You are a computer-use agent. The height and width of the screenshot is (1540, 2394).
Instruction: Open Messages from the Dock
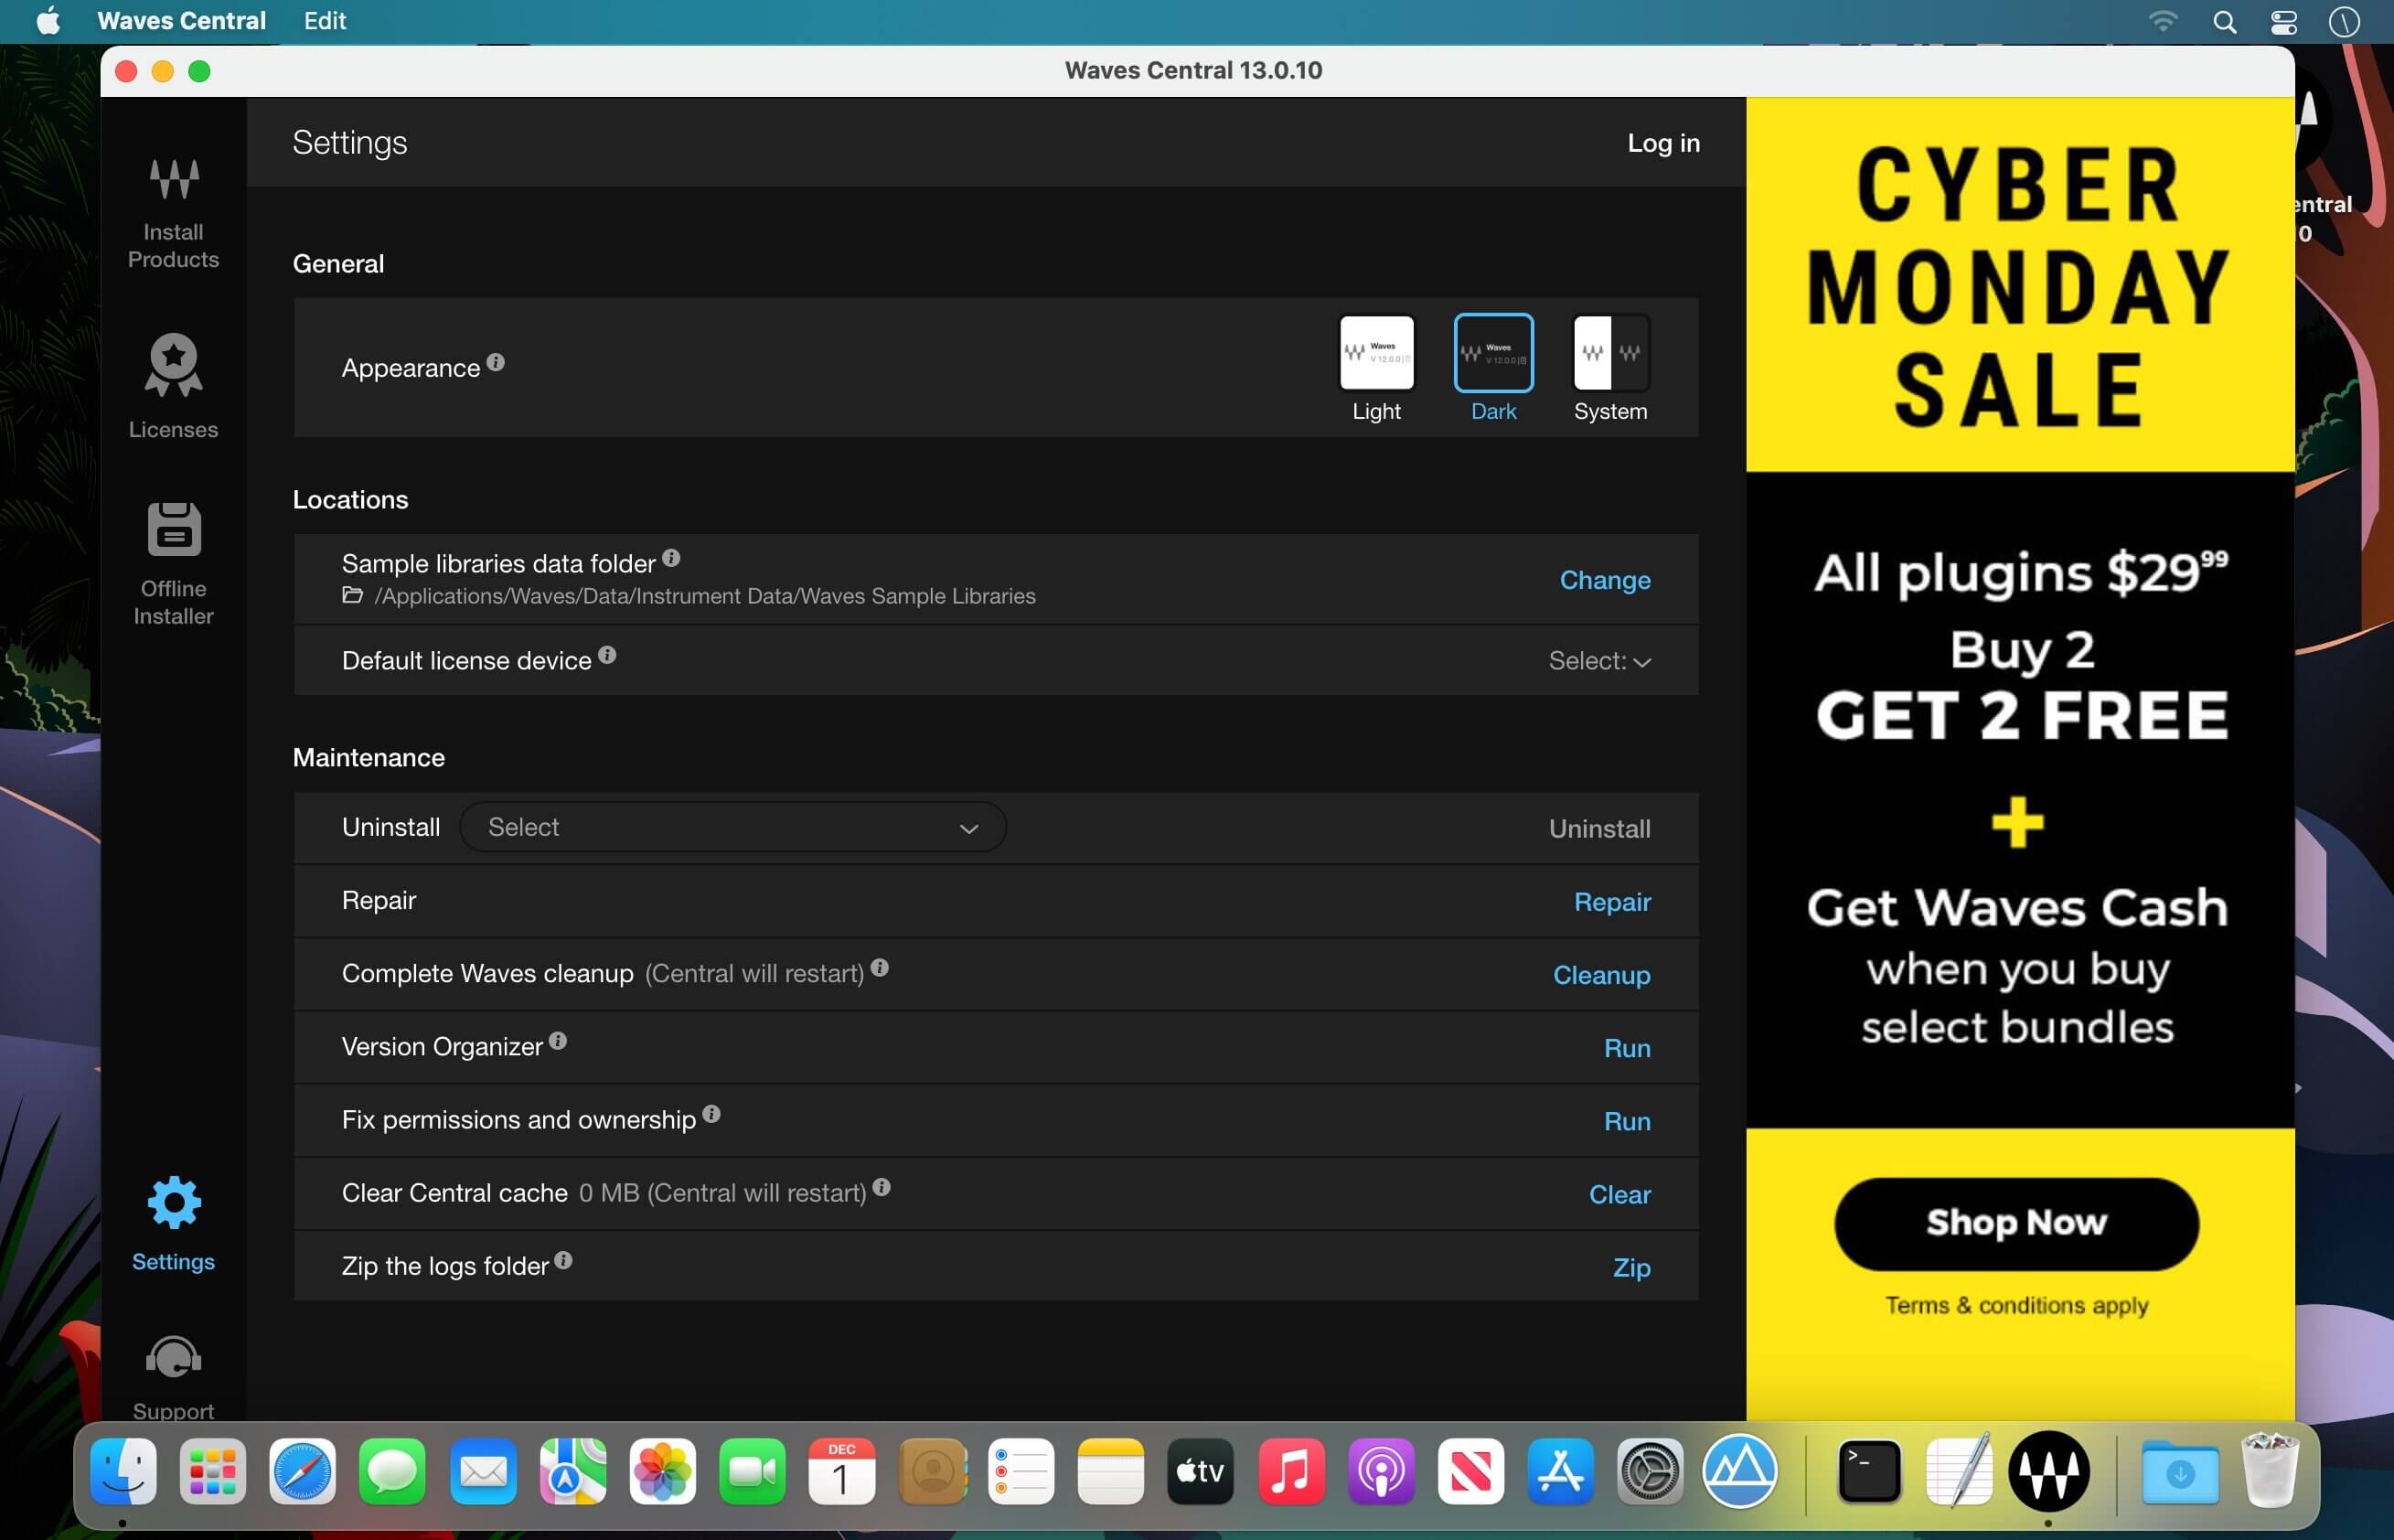[392, 1471]
